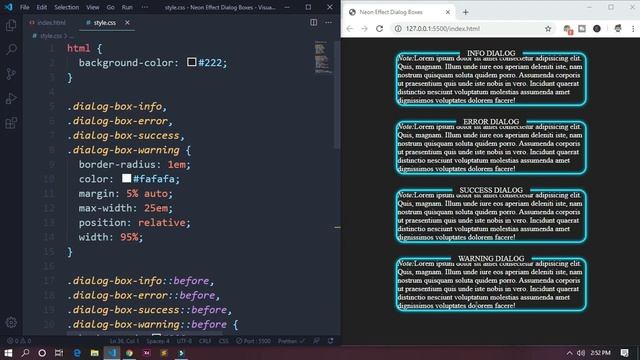Change the CRLF end of line sequence

[205, 341]
